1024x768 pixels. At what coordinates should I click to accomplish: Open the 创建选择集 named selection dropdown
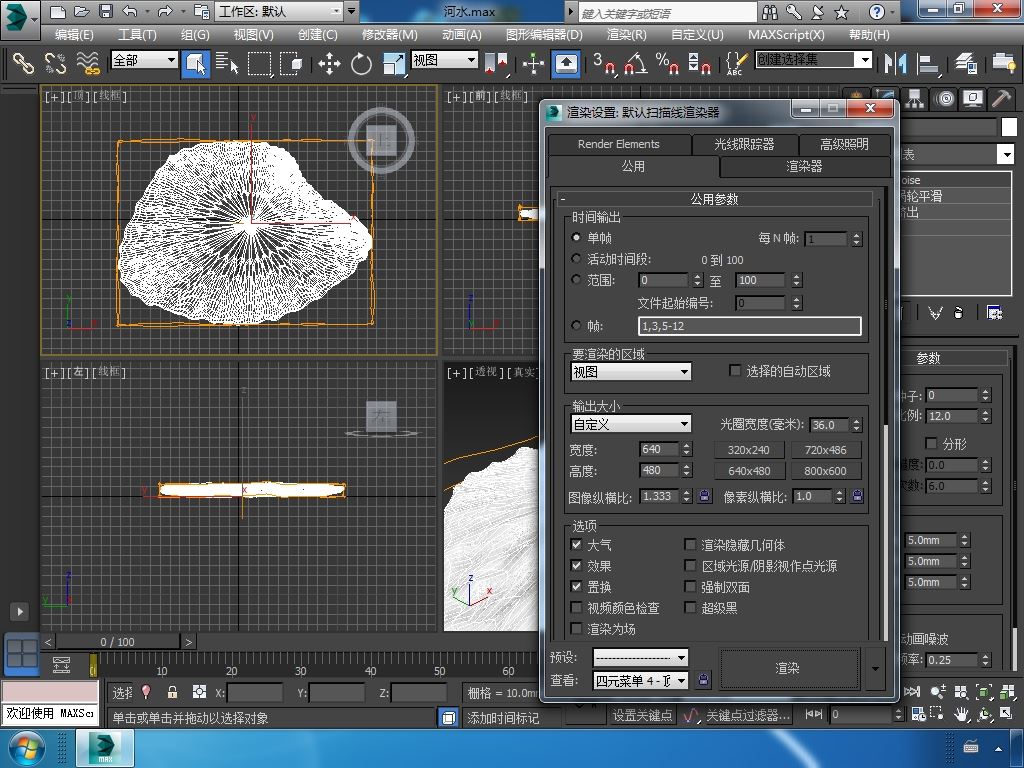click(814, 60)
